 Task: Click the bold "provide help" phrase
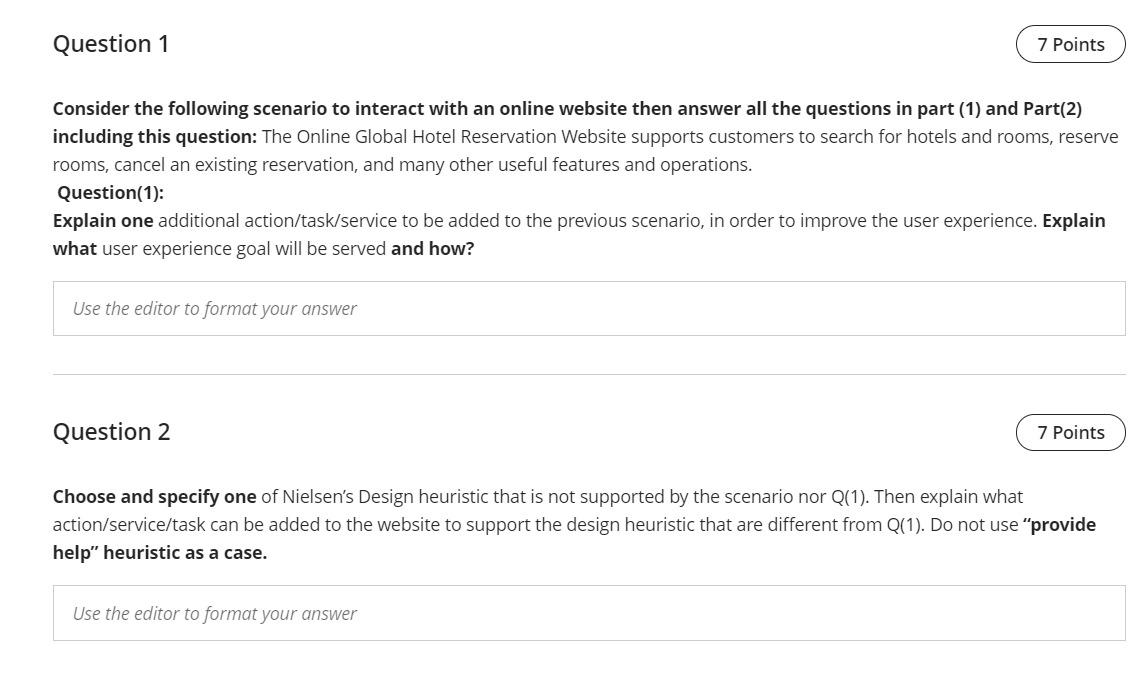click(1062, 524)
